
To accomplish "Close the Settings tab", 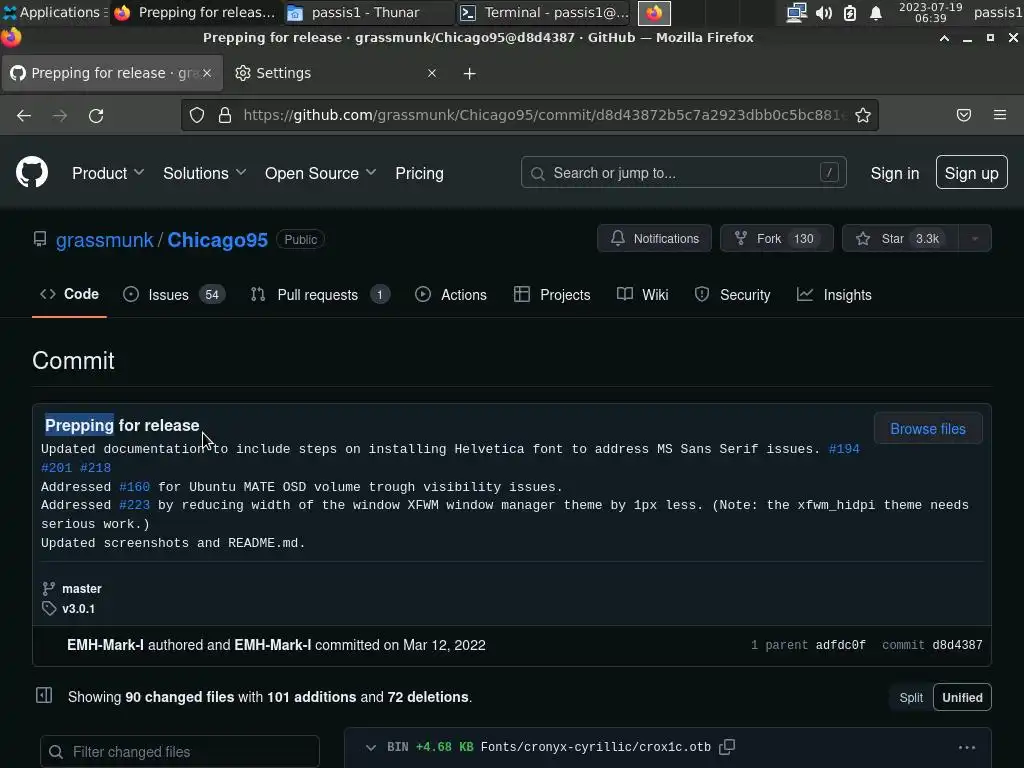I will point(432,73).
